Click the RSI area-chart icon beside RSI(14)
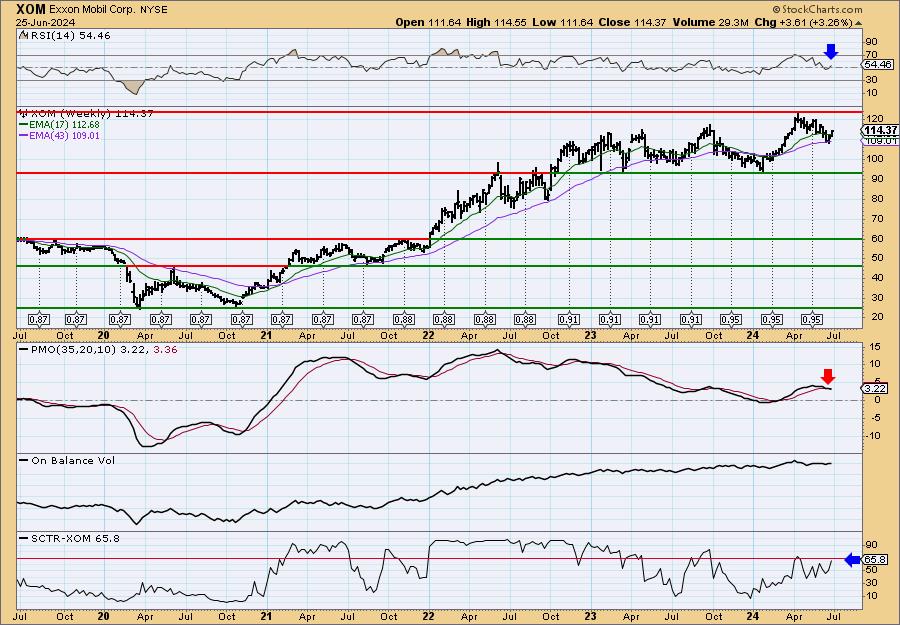 point(23,35)
